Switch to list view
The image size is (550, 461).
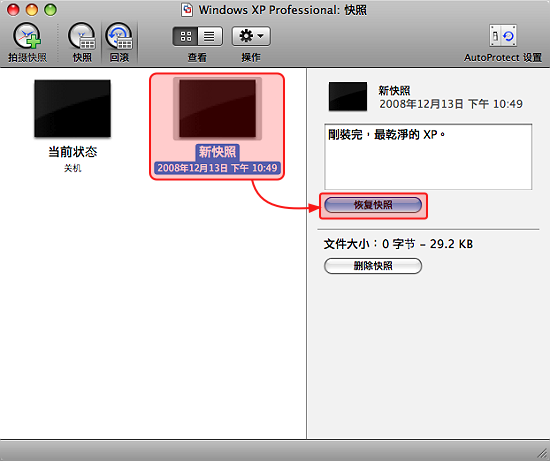(210, 36)
